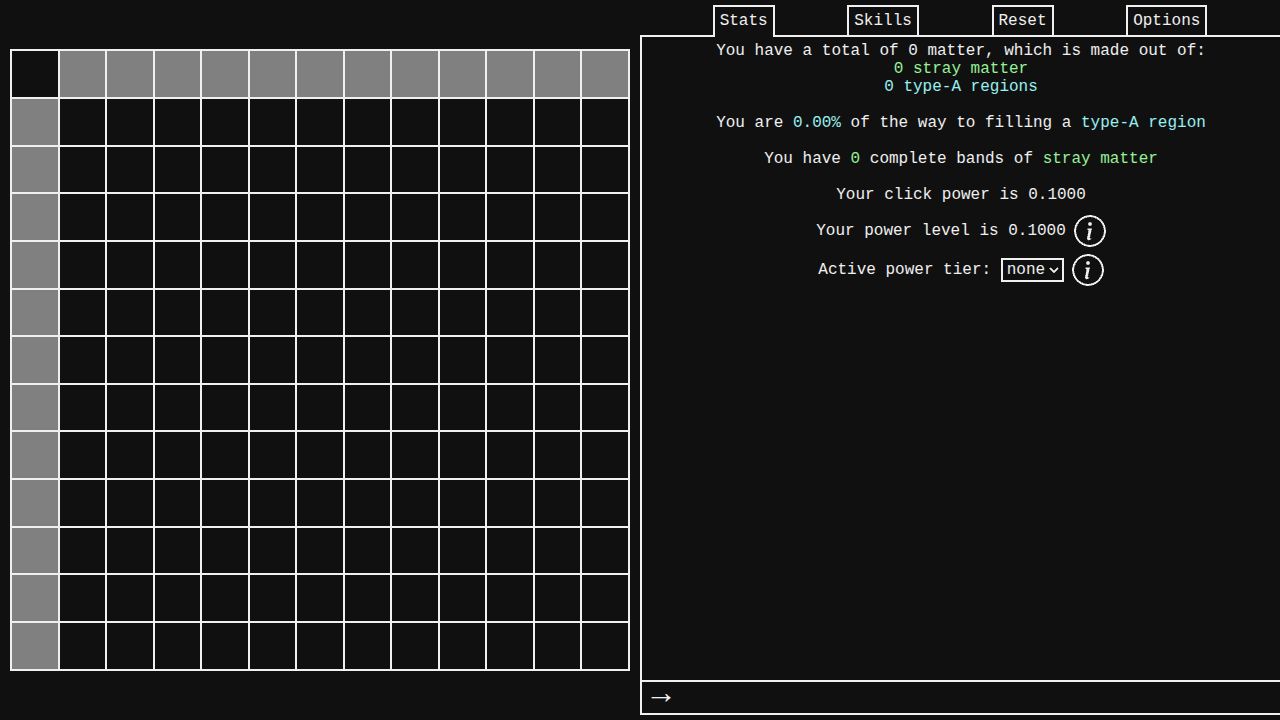Open the Skills tab
The height and width of the screenshot is (720, 1280).
coord(883,20)
